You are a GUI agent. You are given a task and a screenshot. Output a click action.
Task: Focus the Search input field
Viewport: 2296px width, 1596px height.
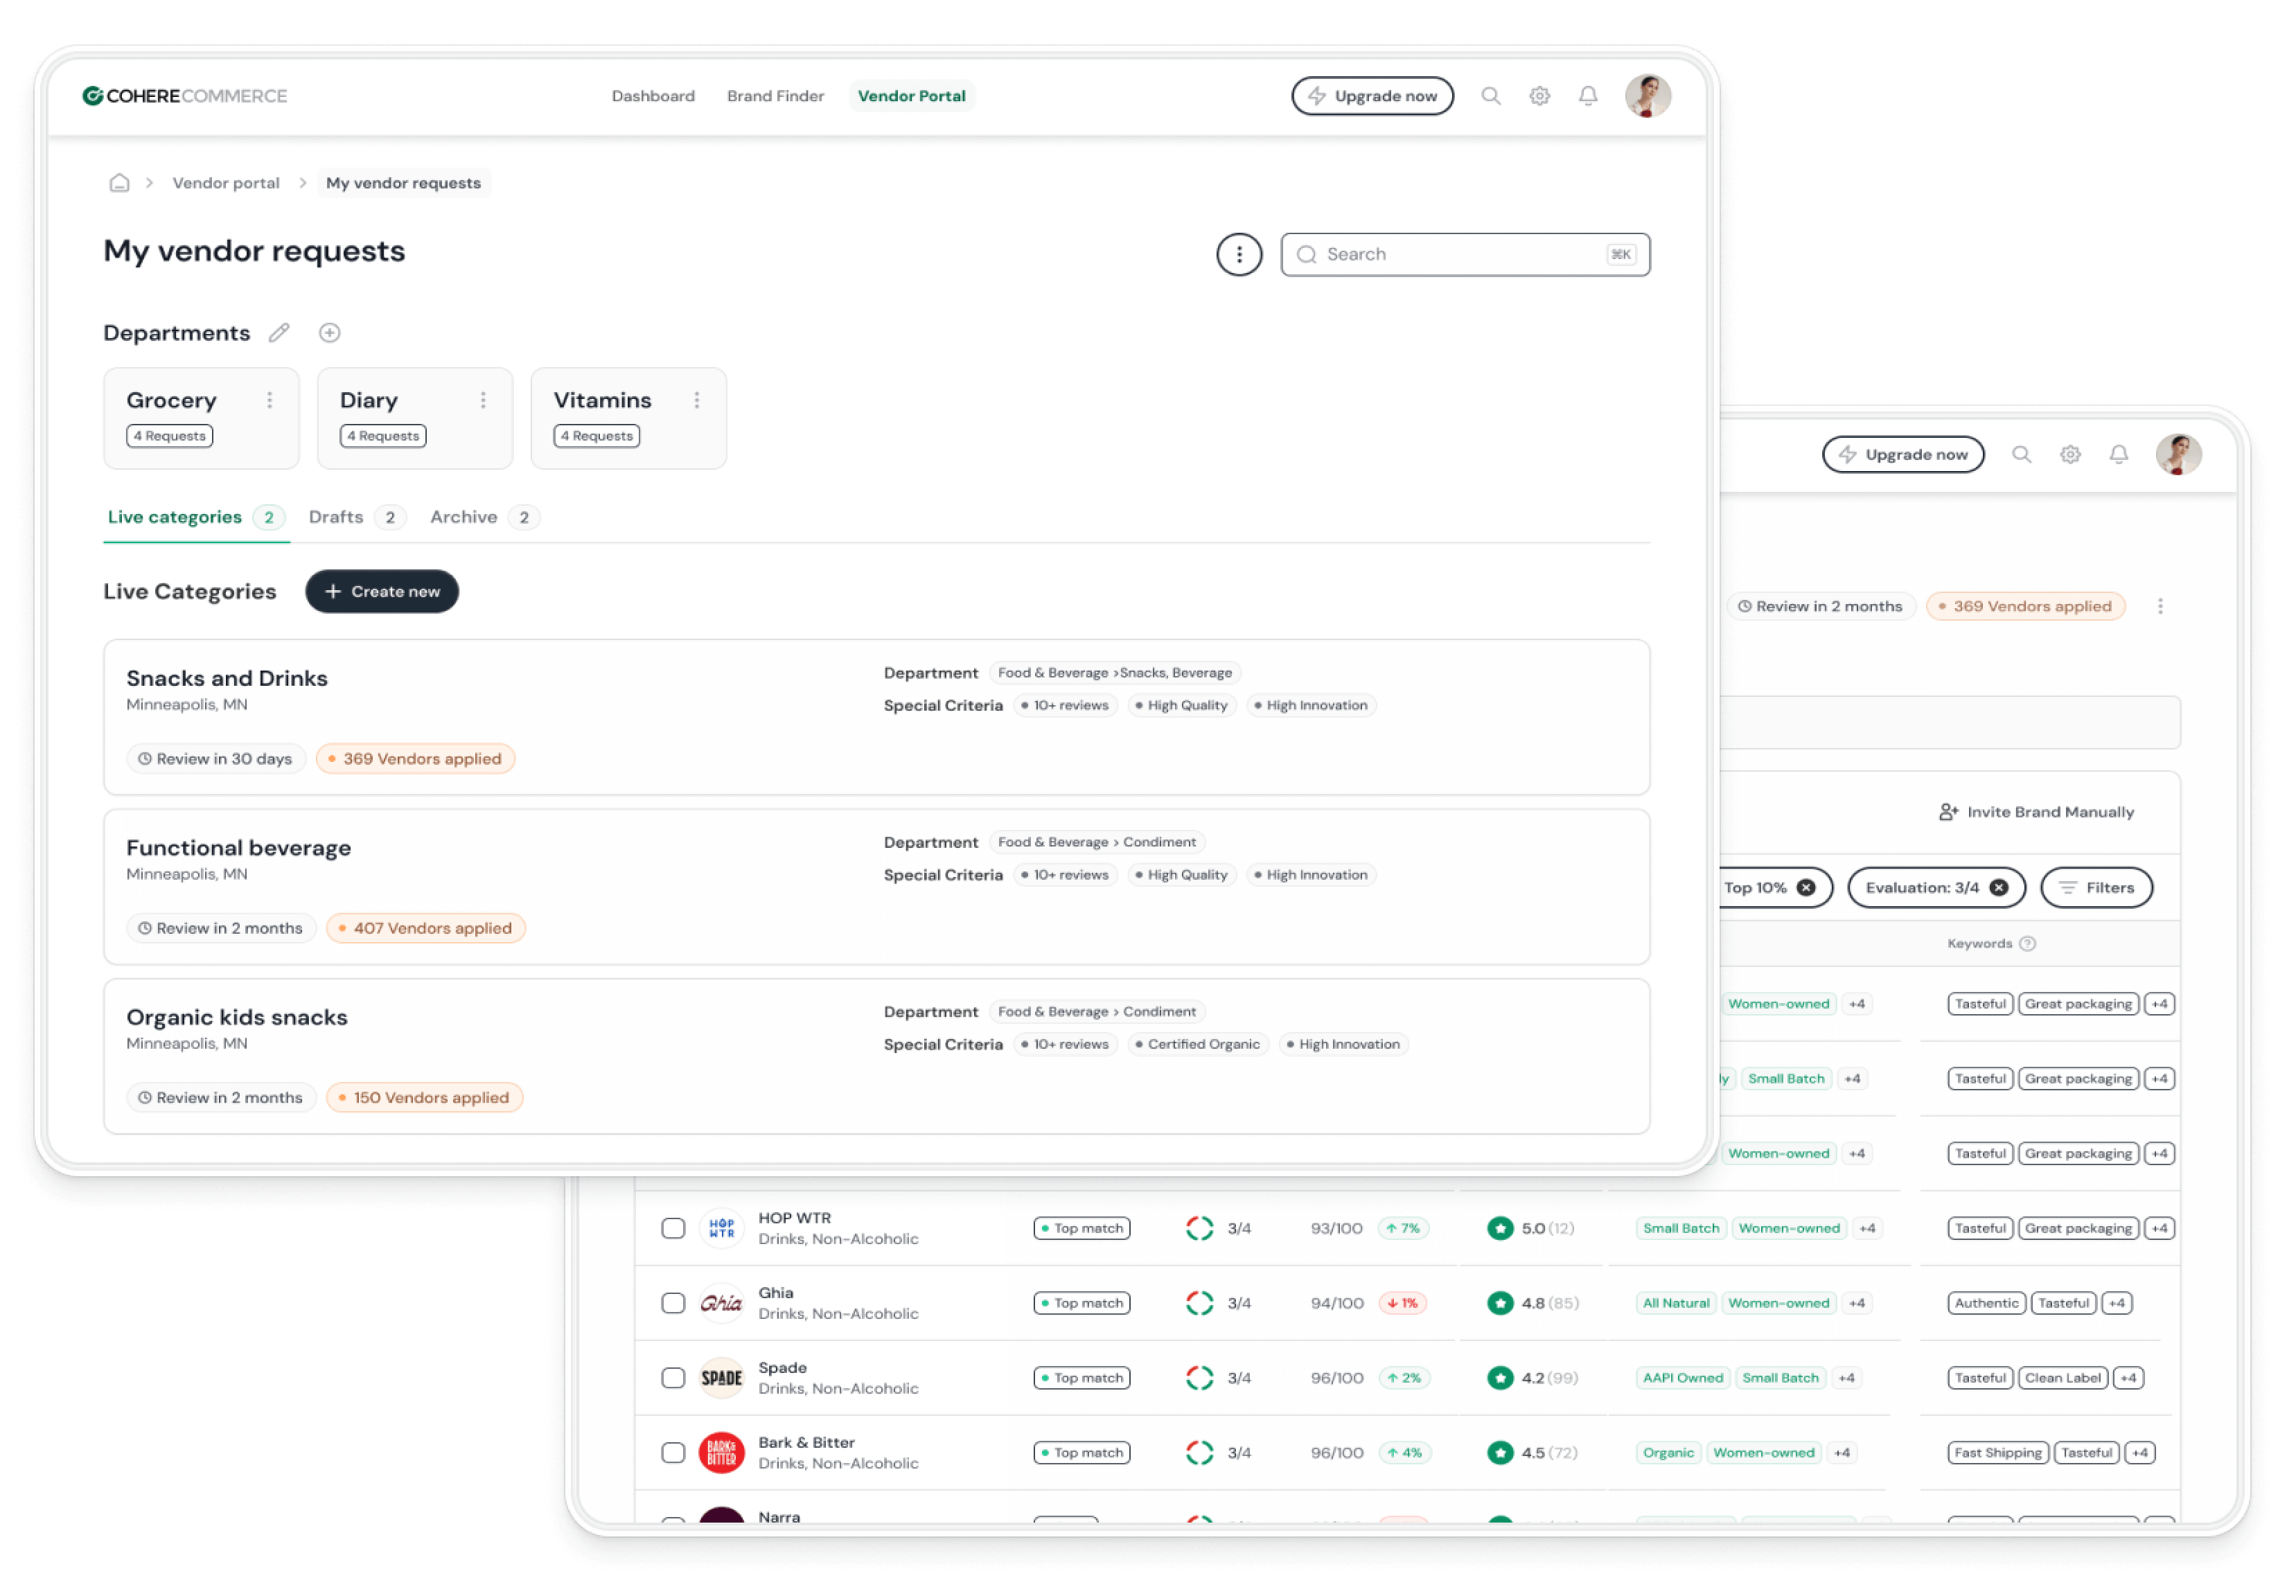tap(1465, 254)
